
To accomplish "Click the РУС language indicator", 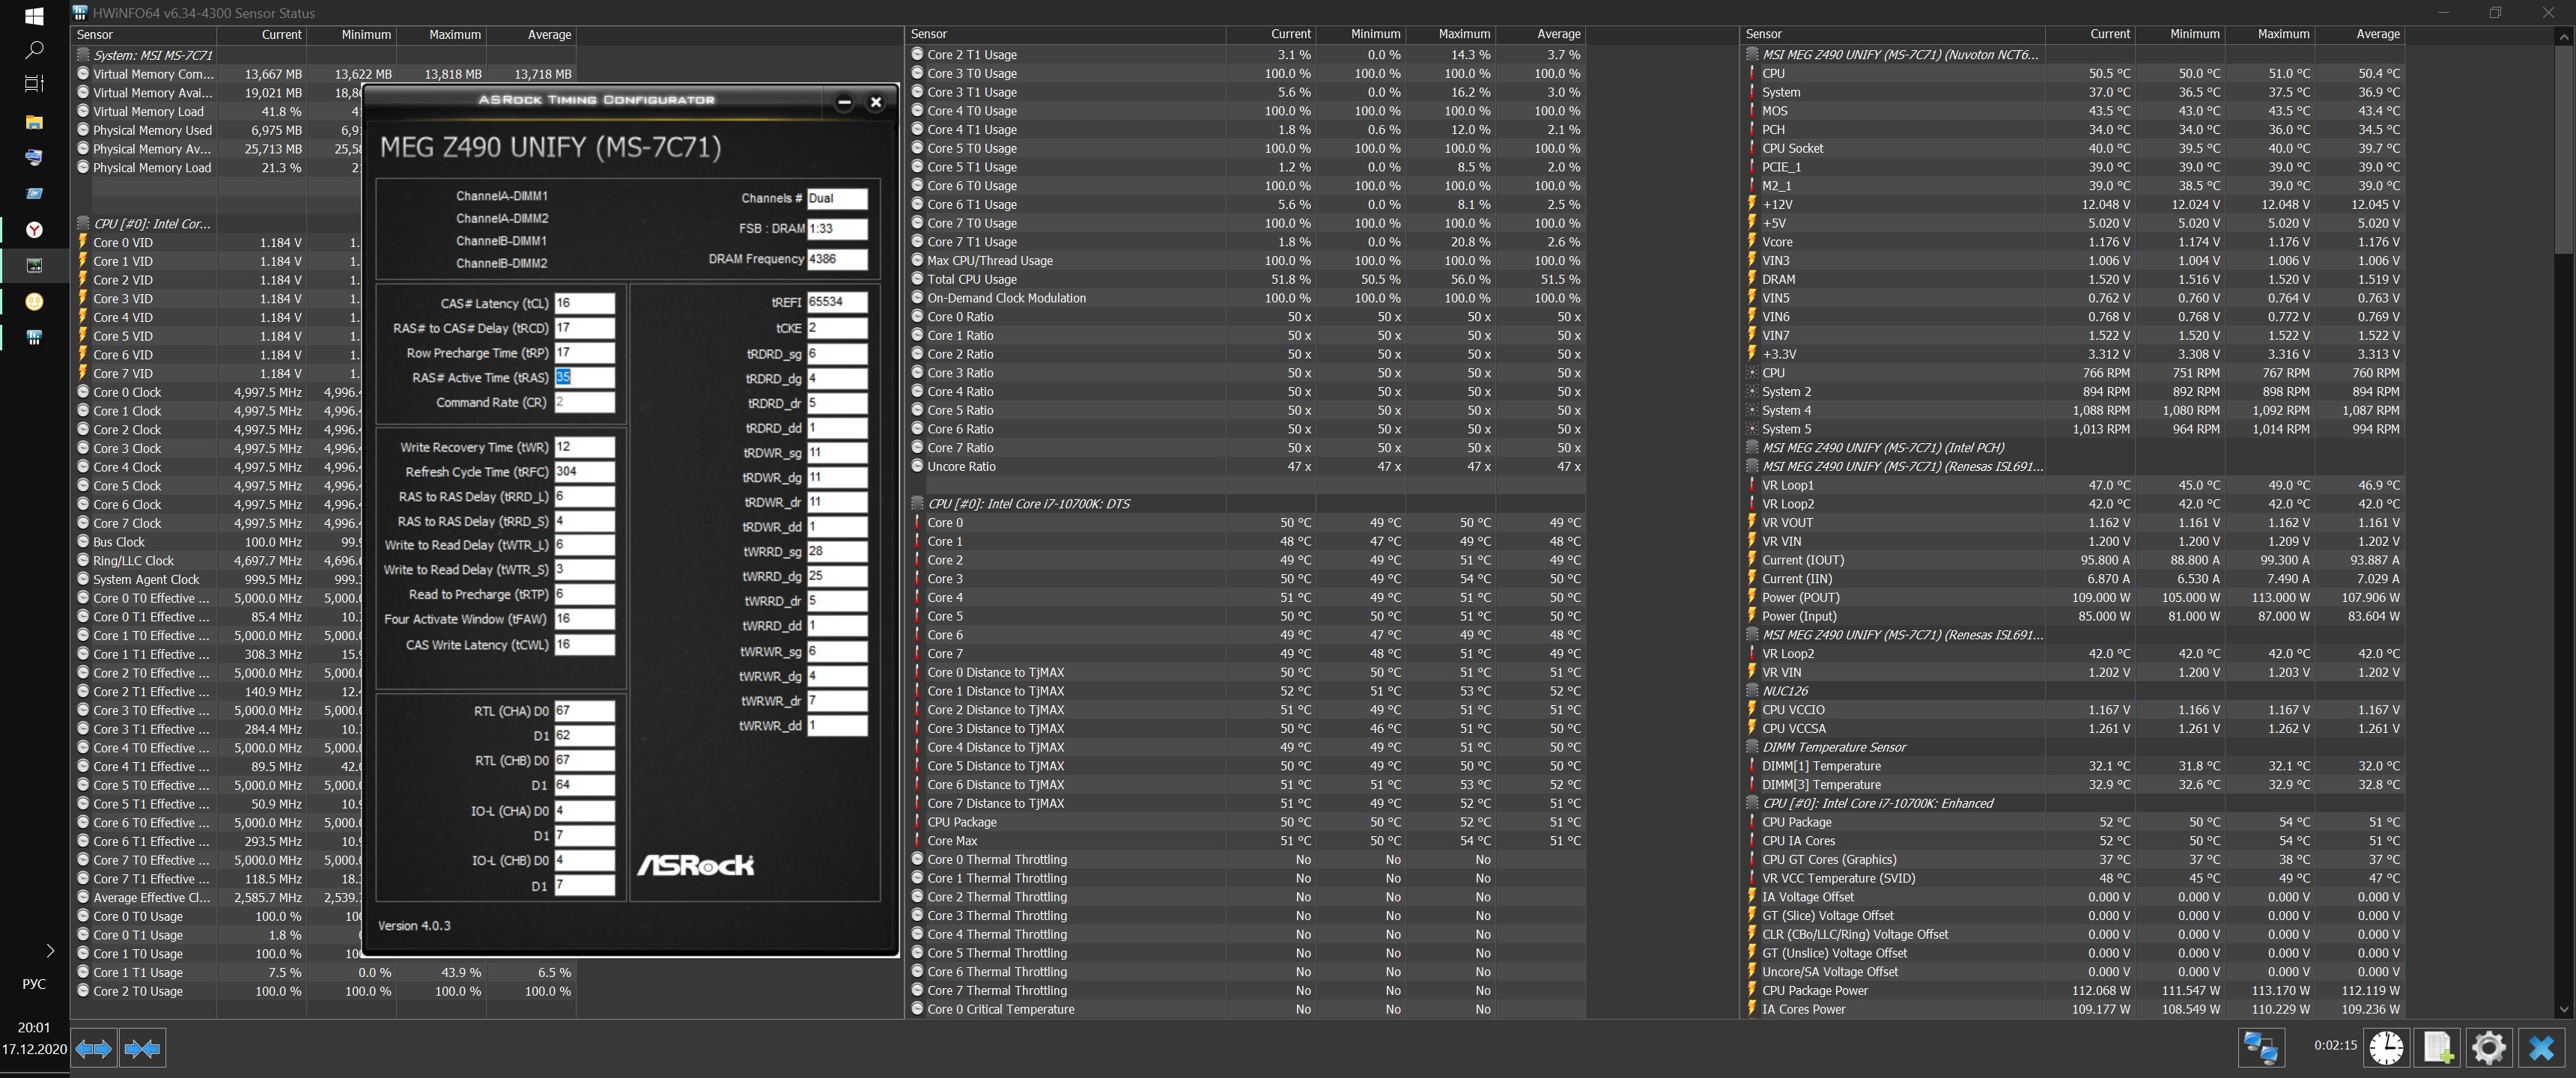I will [34, 984].
